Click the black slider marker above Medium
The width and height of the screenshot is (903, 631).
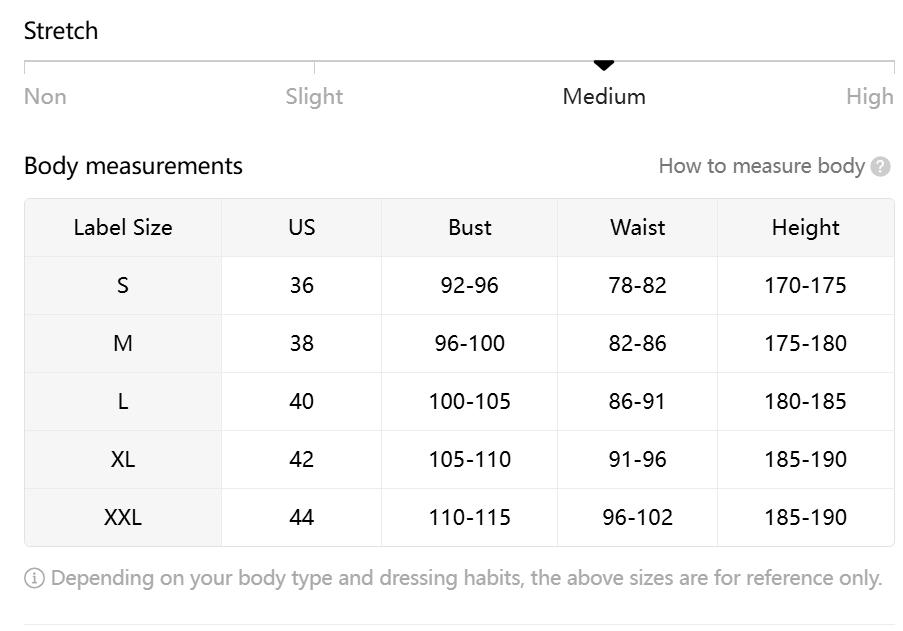coord(604,64)
